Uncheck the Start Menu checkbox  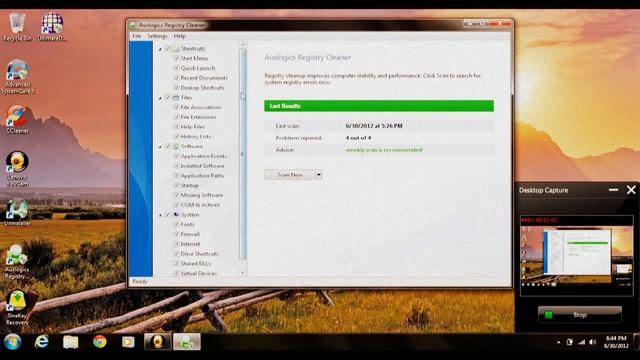coord(177,58)
